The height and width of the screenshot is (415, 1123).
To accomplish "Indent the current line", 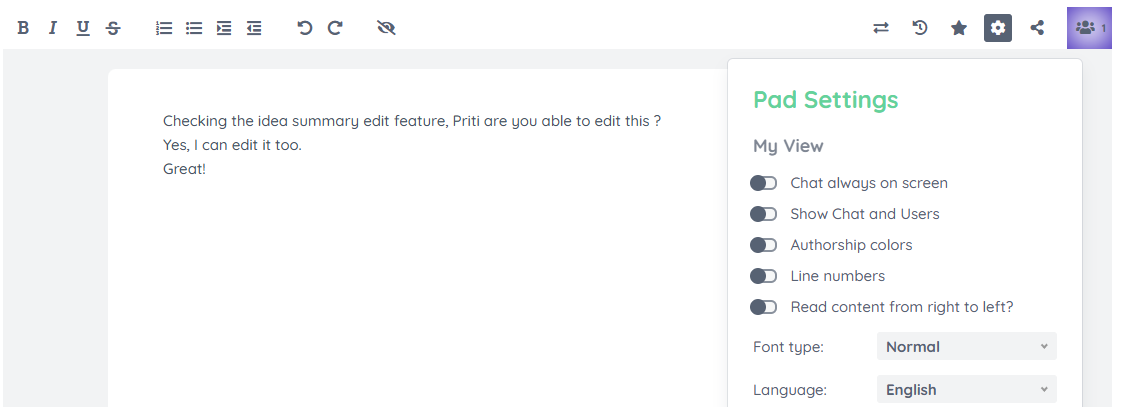I will point(224,28).
